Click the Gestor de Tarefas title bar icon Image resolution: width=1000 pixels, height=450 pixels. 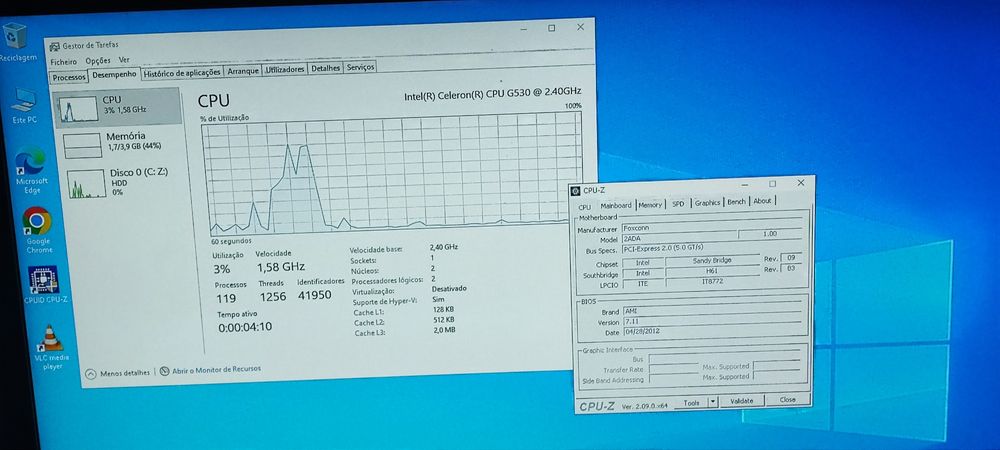[x=55, y=46]
